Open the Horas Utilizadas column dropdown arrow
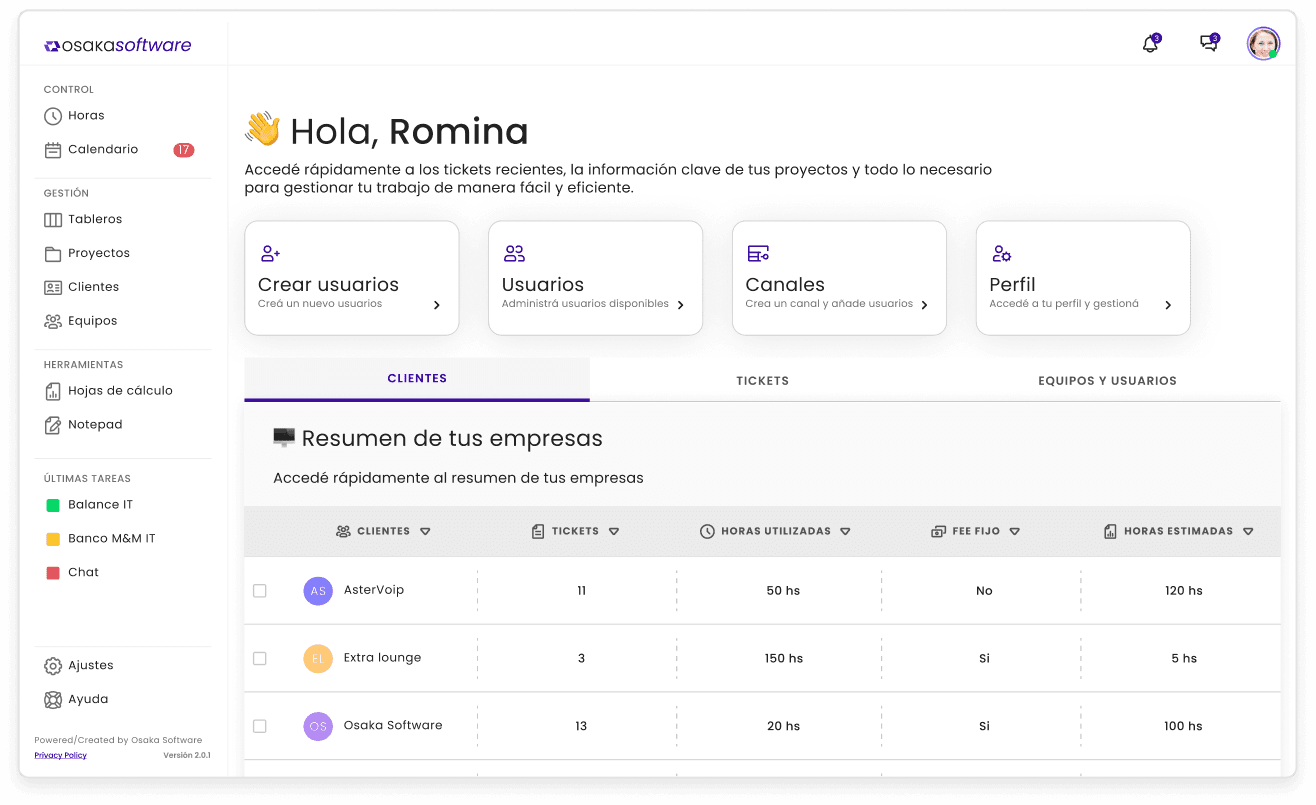 [845, 532]
